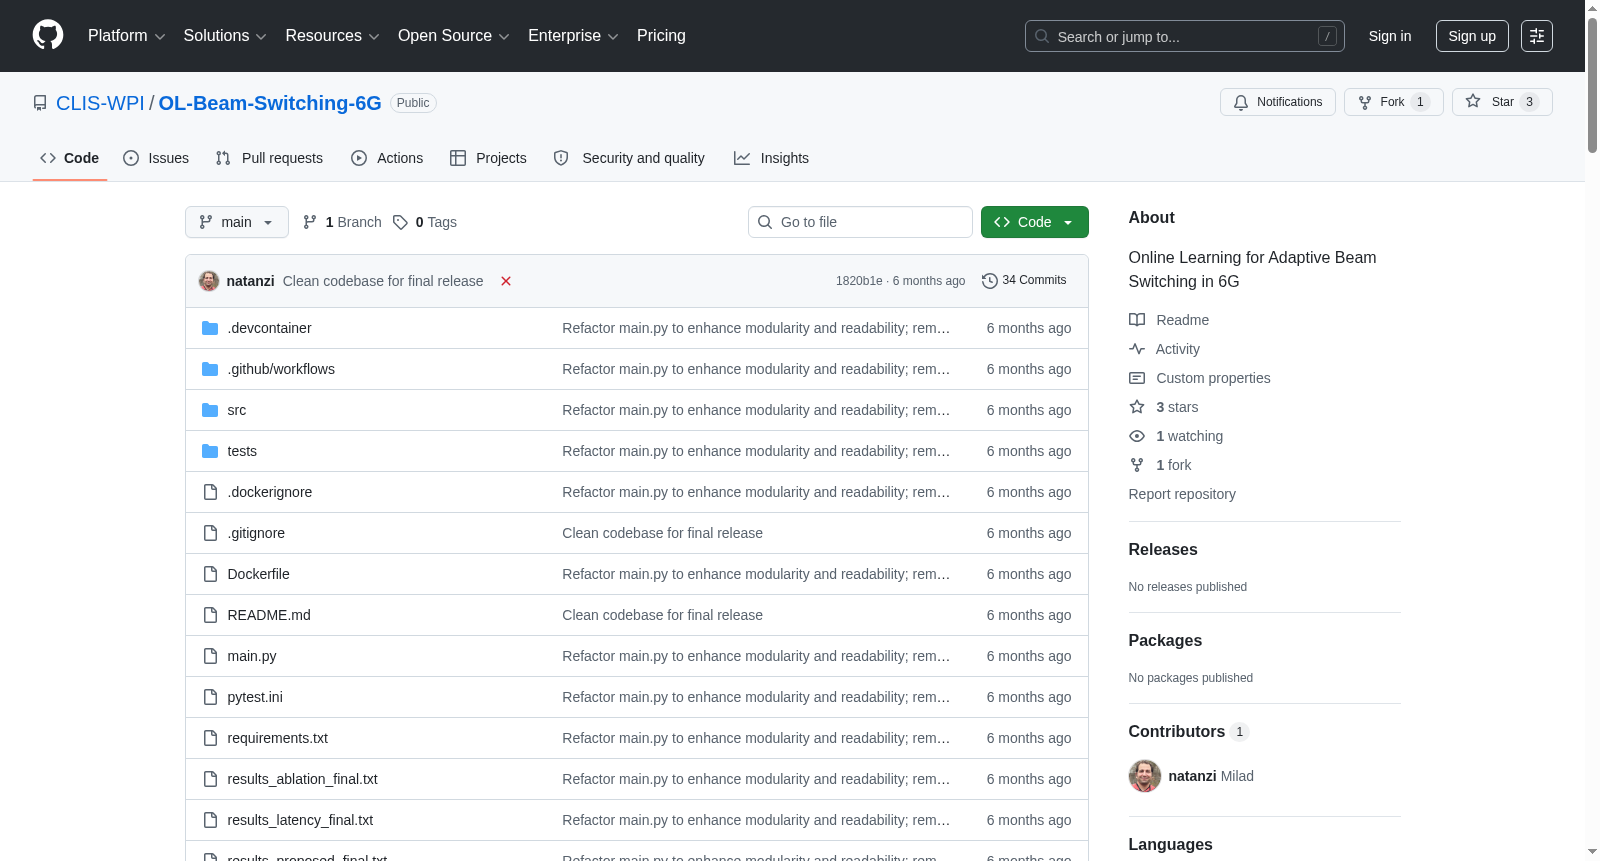Click the failed status X beside commit message

(x=506, y=281)
